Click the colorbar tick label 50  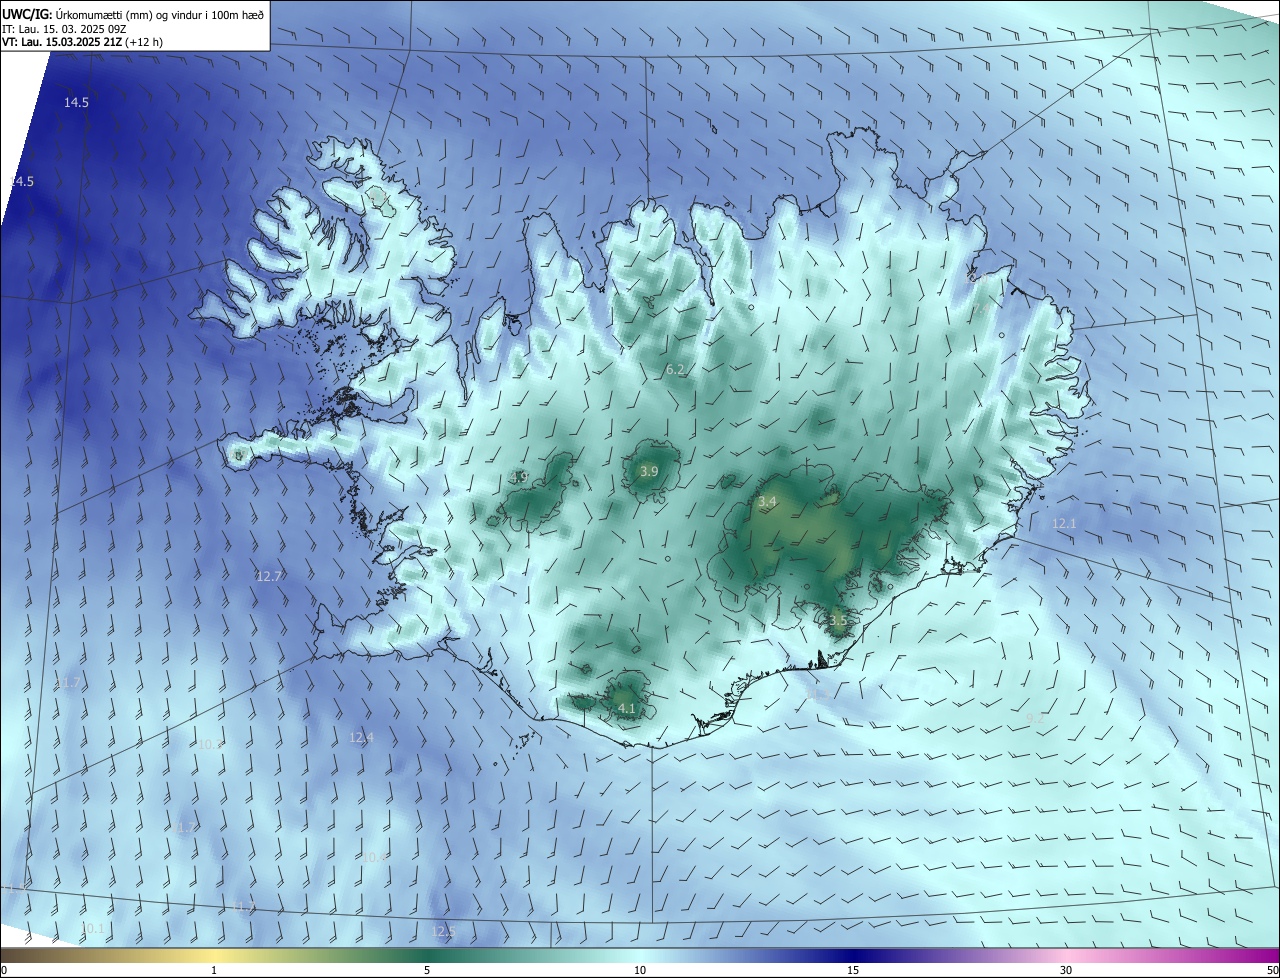[1272, 970]
